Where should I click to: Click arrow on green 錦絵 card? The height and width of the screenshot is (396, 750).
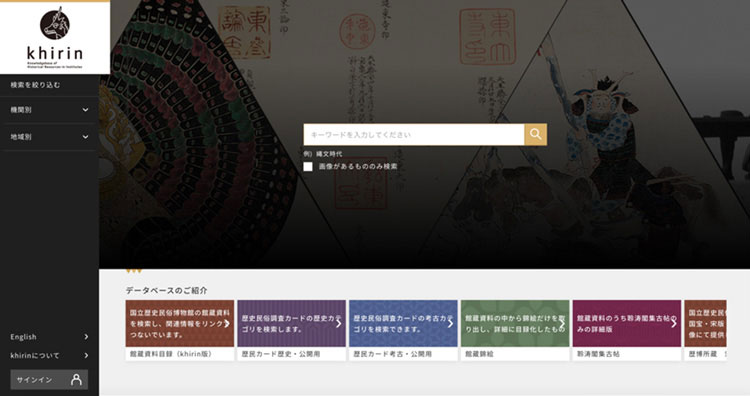[x=562, y=324]
